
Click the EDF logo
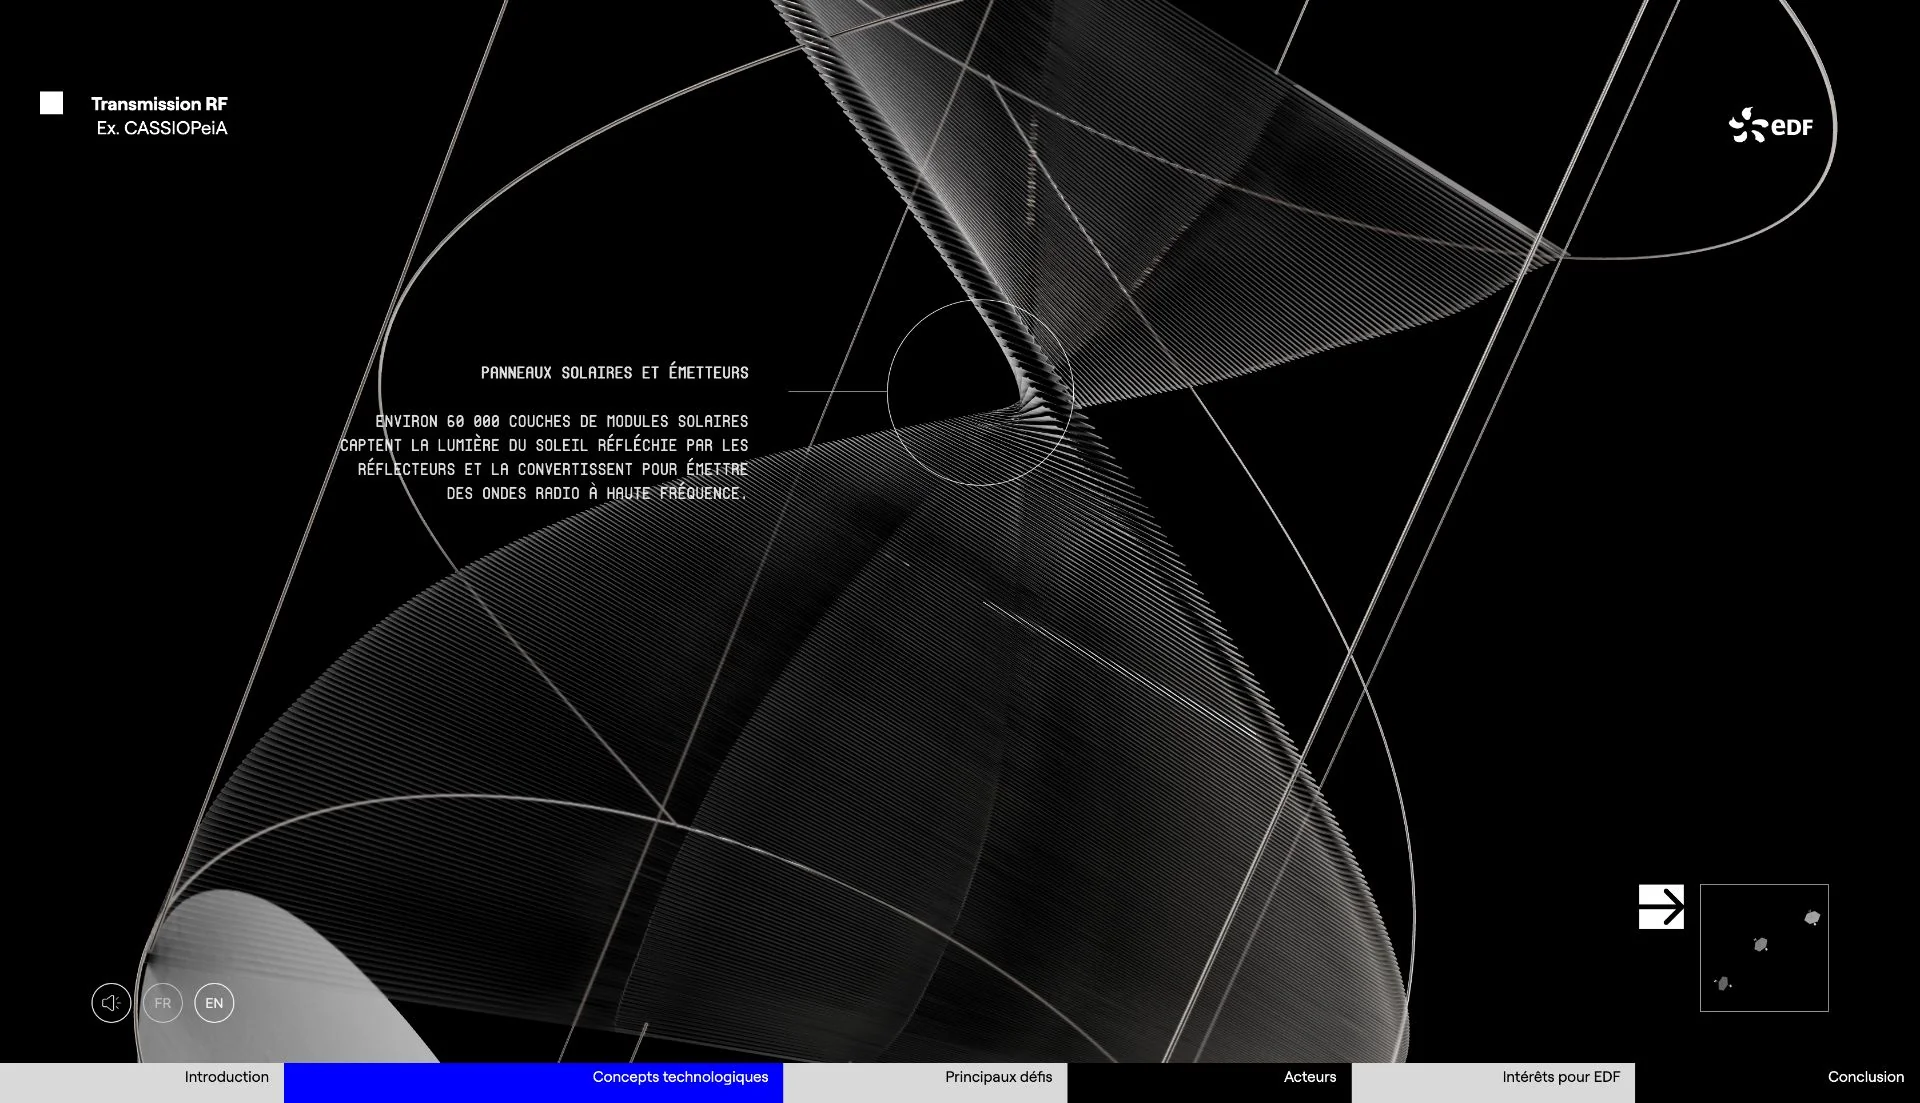tap(1770, 126)
